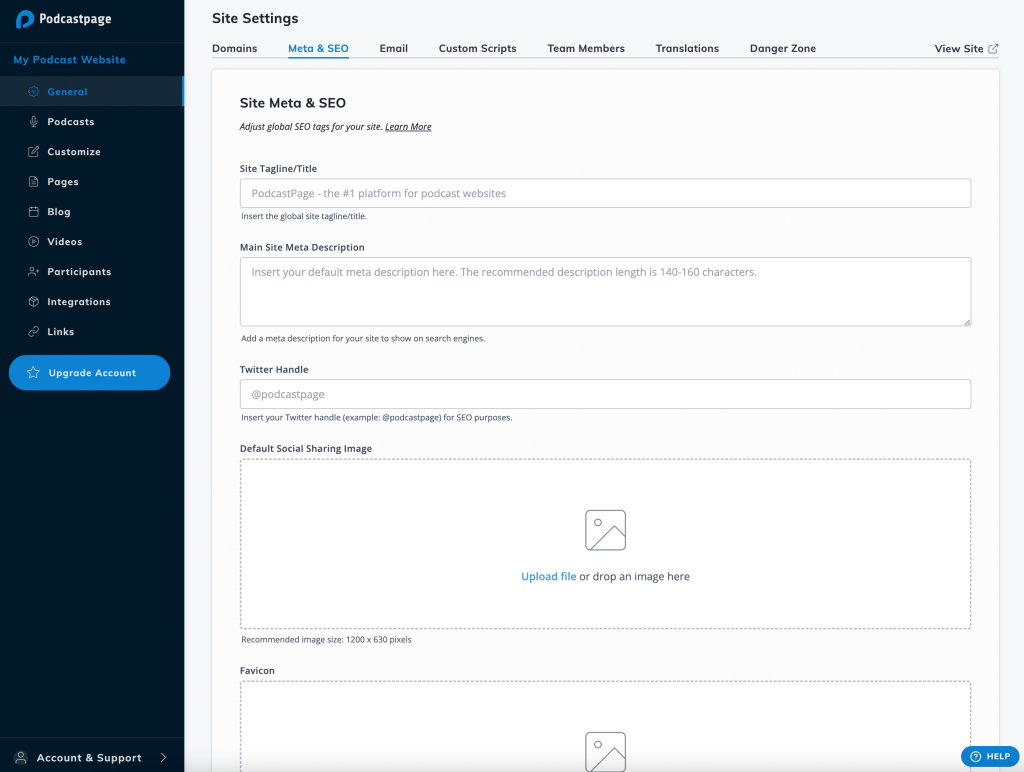Open the Learn More link
1024x772 pixels.
tap(408, 126)
